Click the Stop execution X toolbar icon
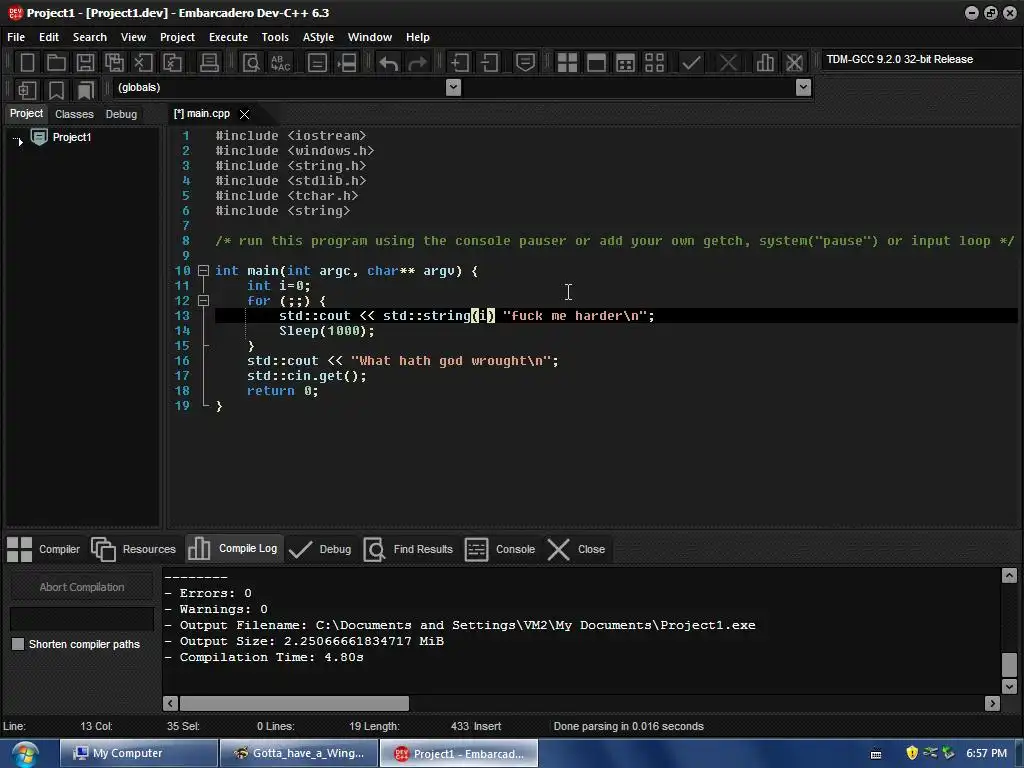1024x768 pixels. coord(728,63)
